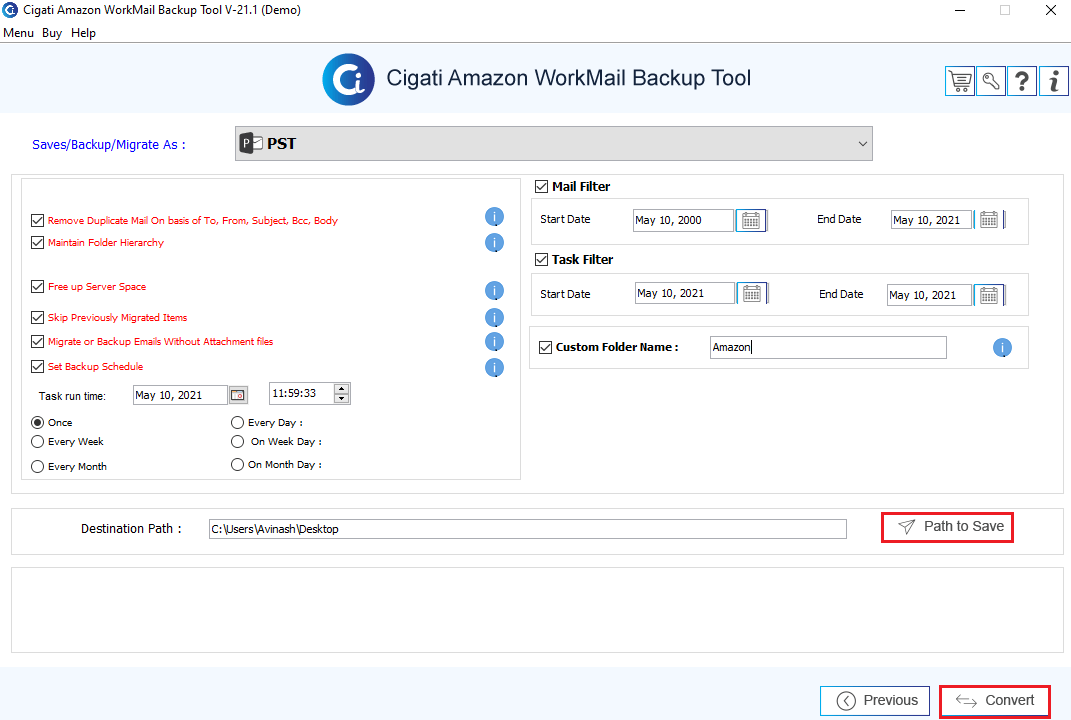Screen dimensions: 1071x720
Task: Show info for Free up Server Space
Action: point(495,290)
